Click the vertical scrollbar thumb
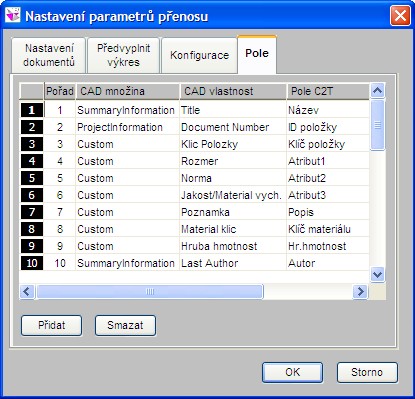415x399 pixels. (x=378, y=125)
